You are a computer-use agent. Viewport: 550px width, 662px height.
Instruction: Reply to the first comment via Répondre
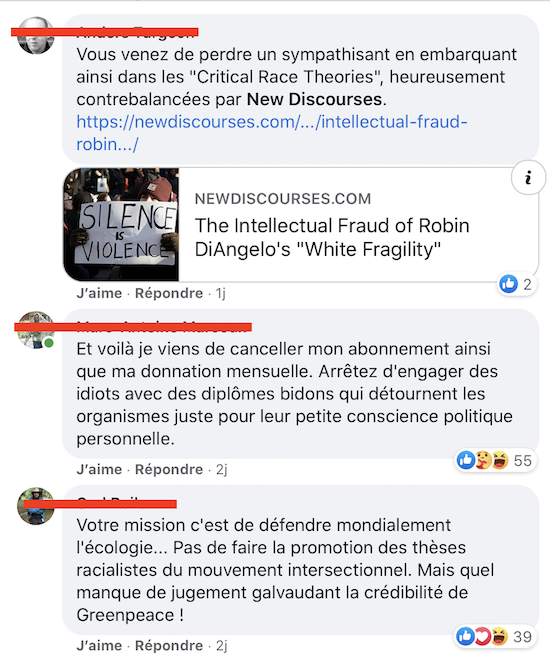click(x=169, y=293)
